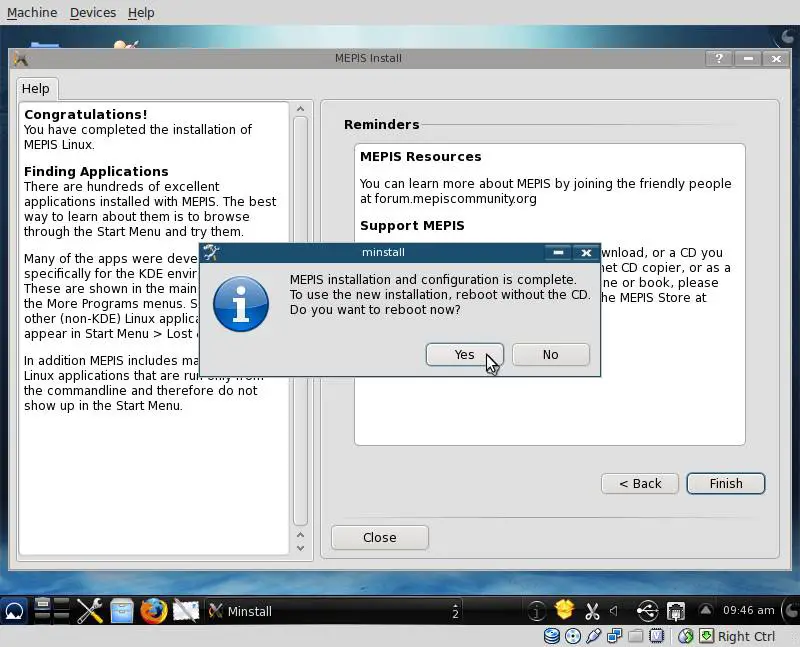This screenshot has width=800, height=647.
Task: Click the taskbar row indicator showing 2
Action: coord(455,611)
